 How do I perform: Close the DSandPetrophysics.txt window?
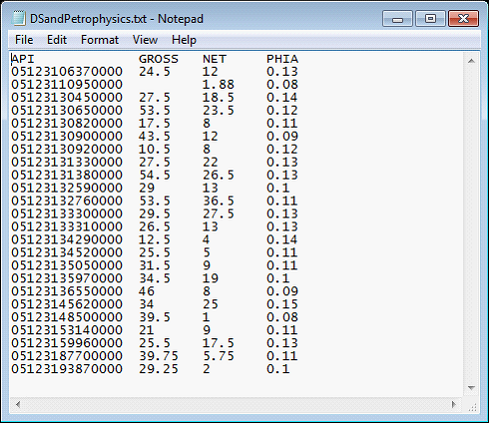pyautogui.click(x=463, y=18)
